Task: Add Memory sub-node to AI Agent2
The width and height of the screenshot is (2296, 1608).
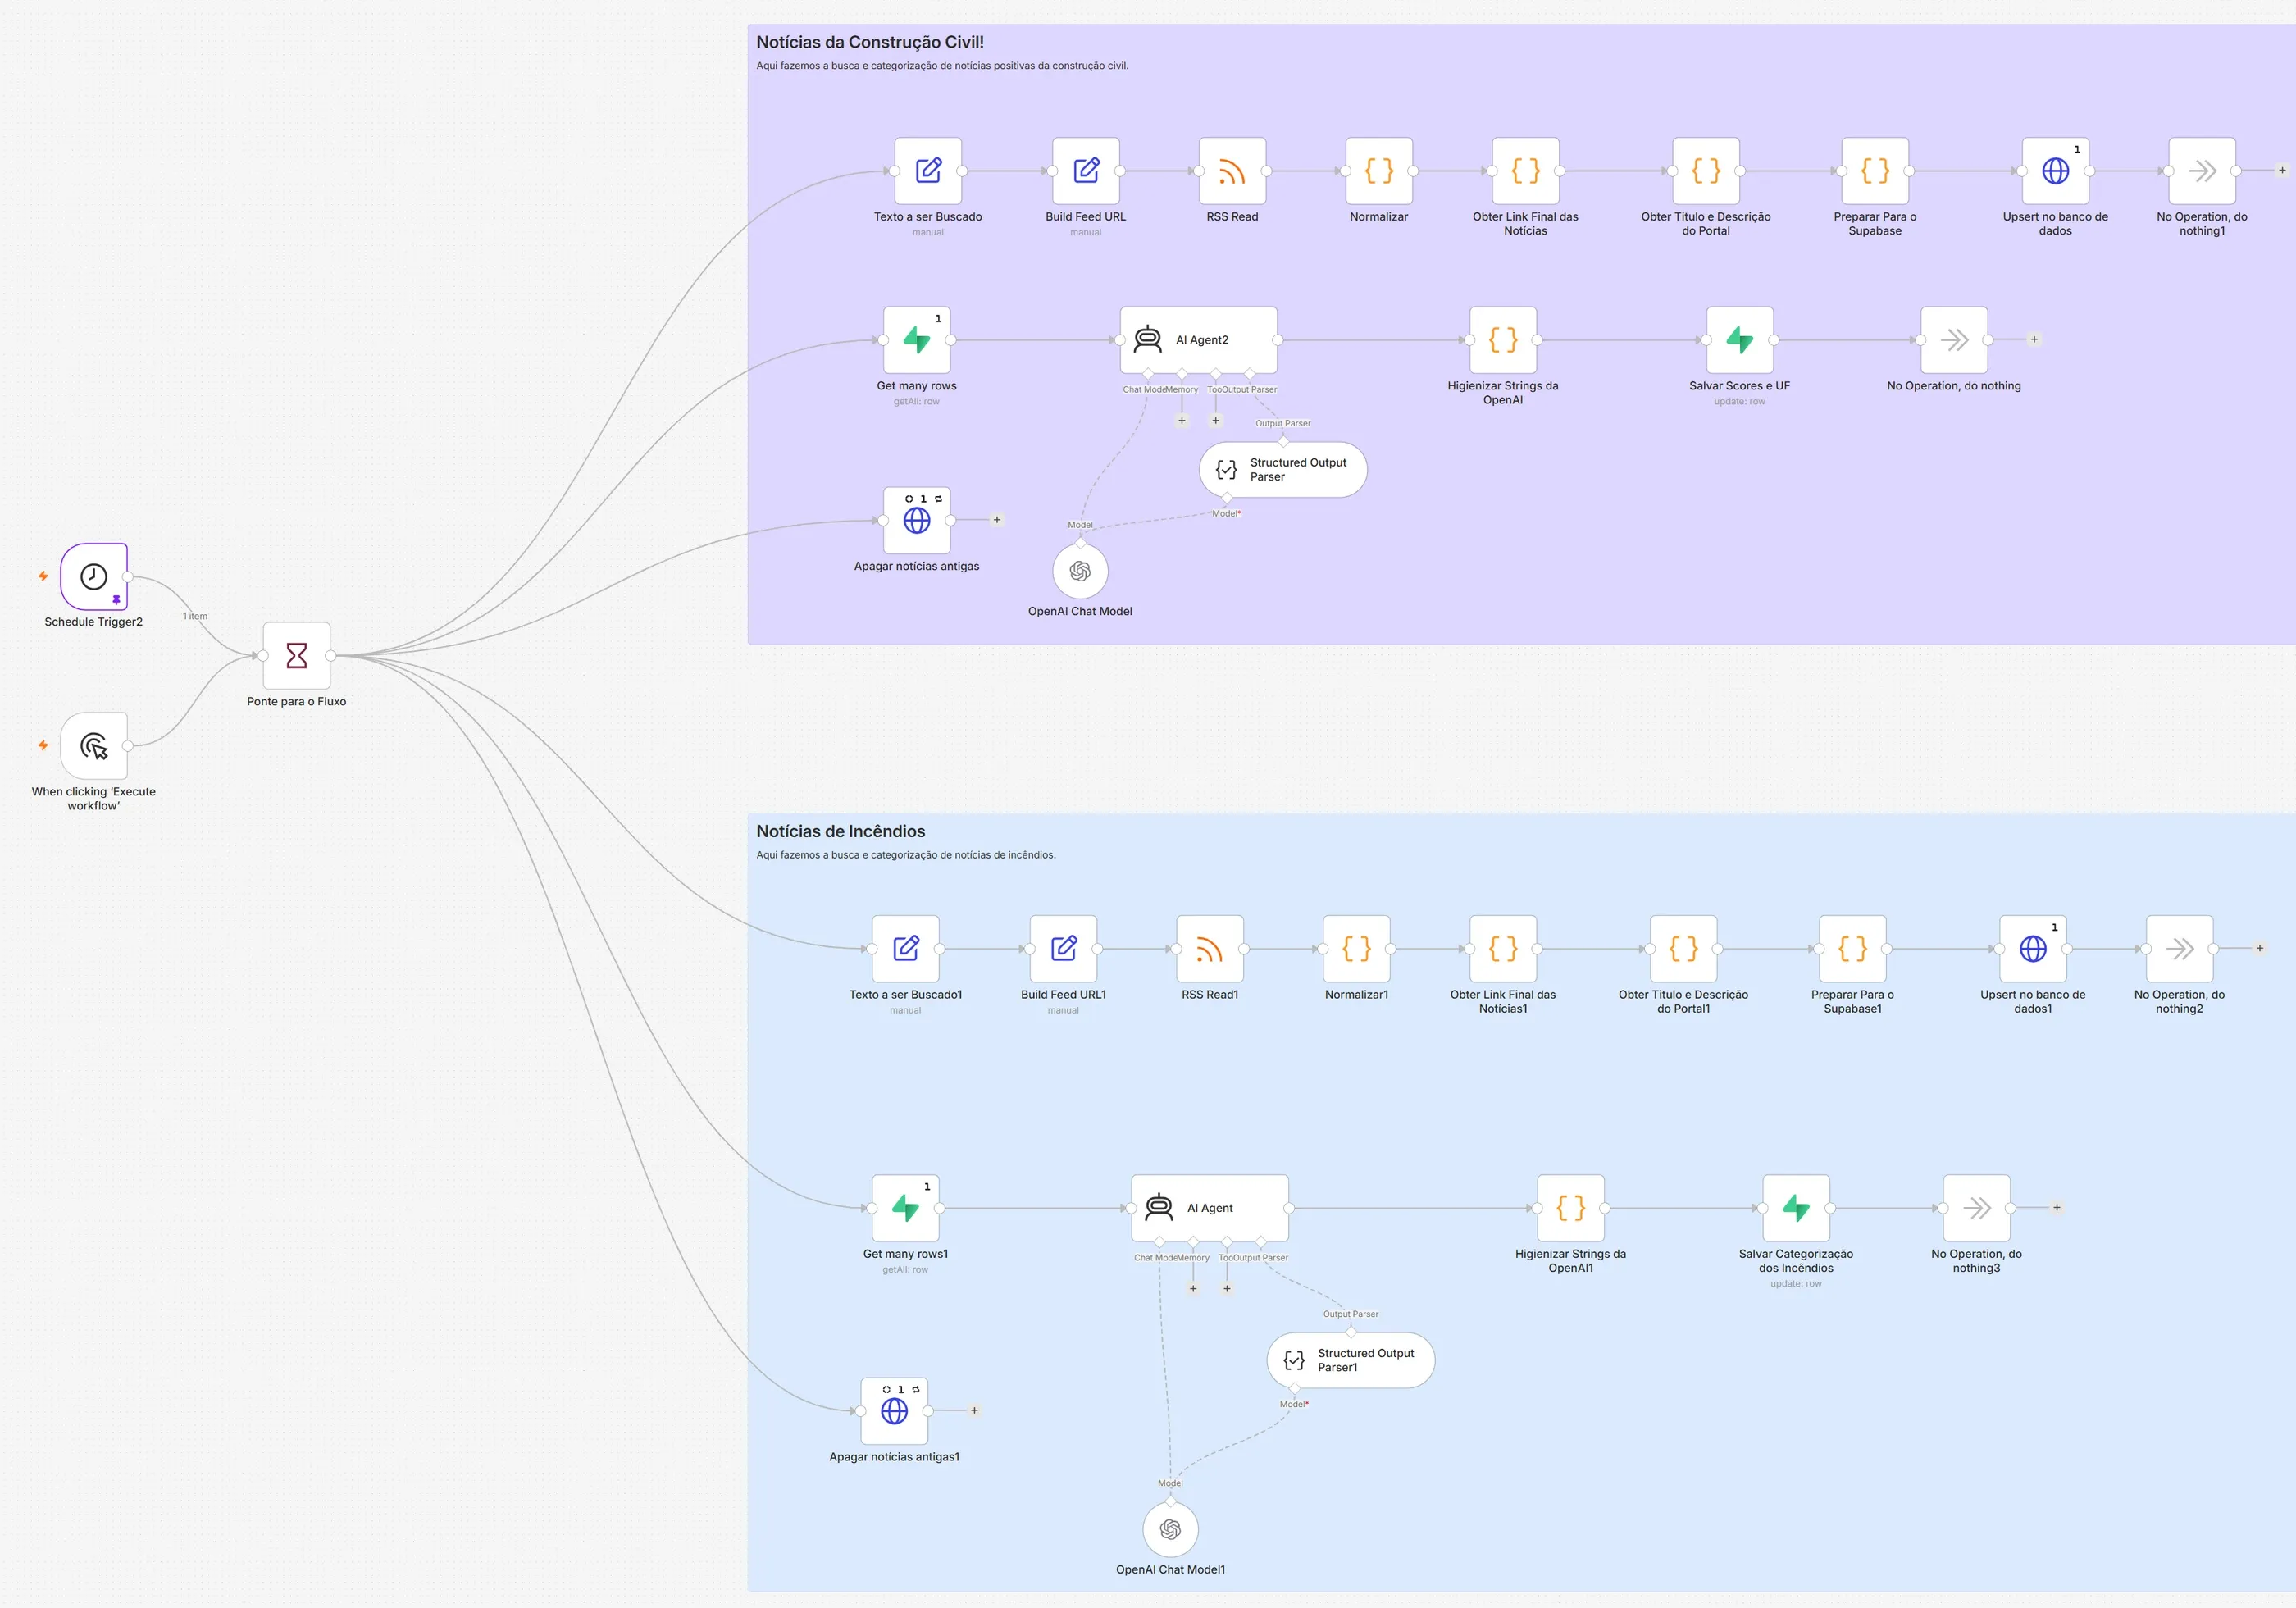Action: click(x=1182, y=421)
